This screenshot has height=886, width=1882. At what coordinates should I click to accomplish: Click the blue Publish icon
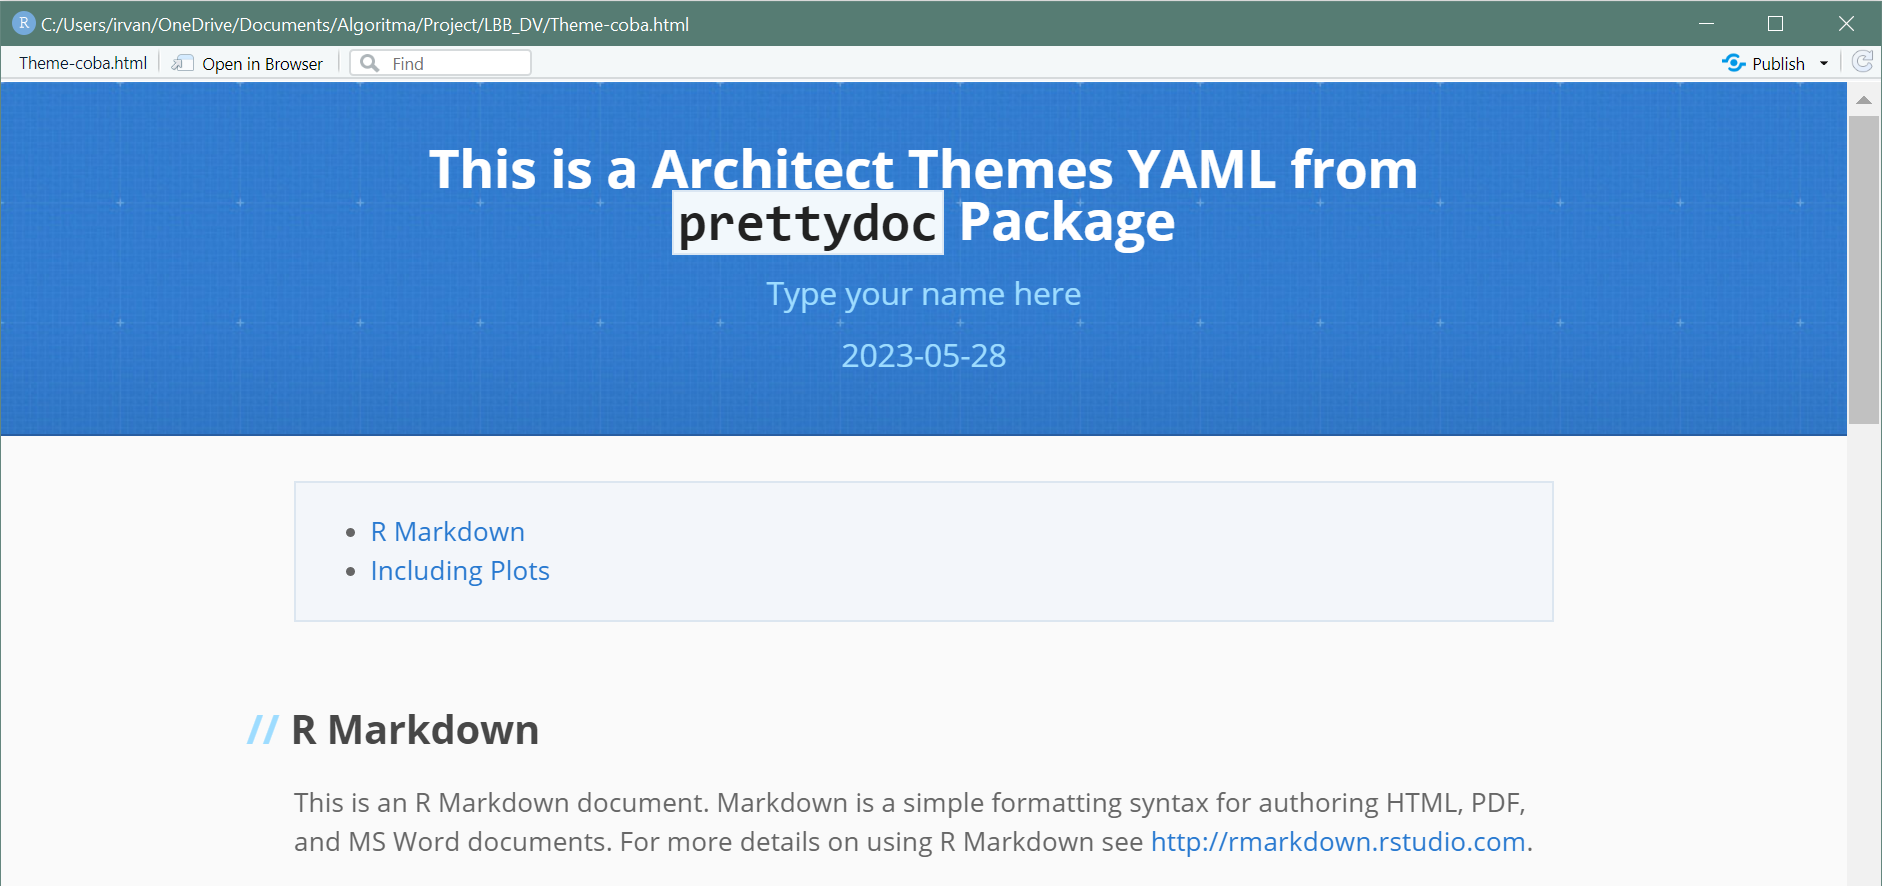1733,63
